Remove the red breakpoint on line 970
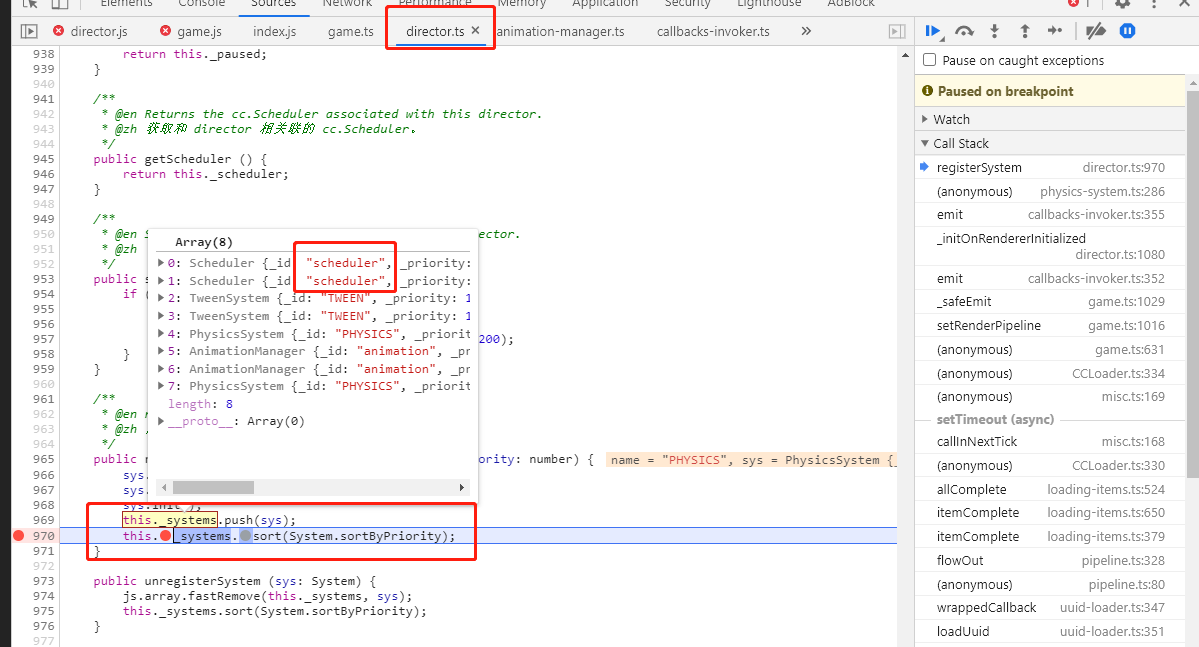 pyautogui.click(x=18, y=535)
